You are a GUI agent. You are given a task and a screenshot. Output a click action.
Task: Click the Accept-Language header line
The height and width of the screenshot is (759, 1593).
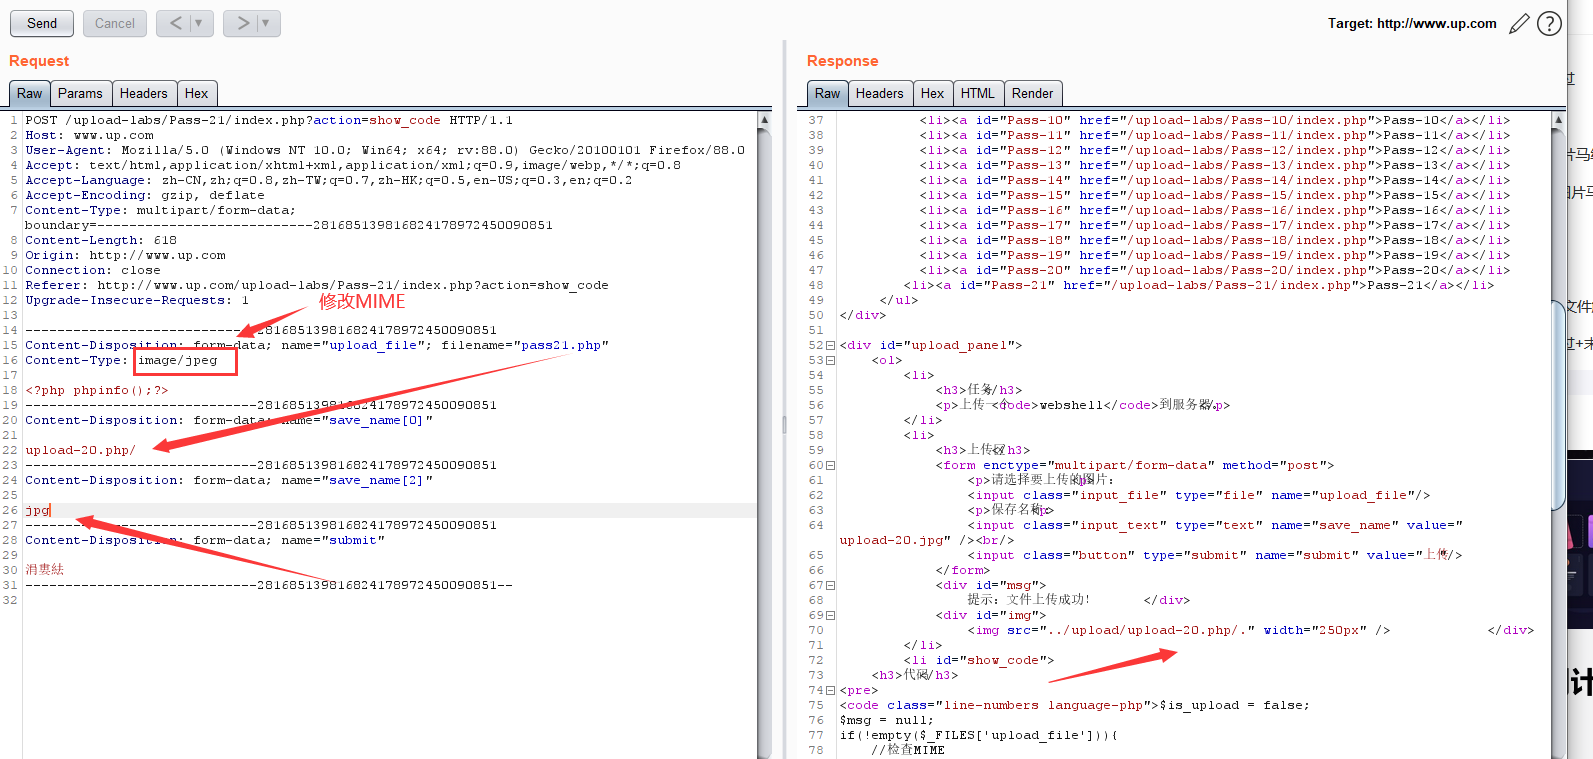pos(329,180)
